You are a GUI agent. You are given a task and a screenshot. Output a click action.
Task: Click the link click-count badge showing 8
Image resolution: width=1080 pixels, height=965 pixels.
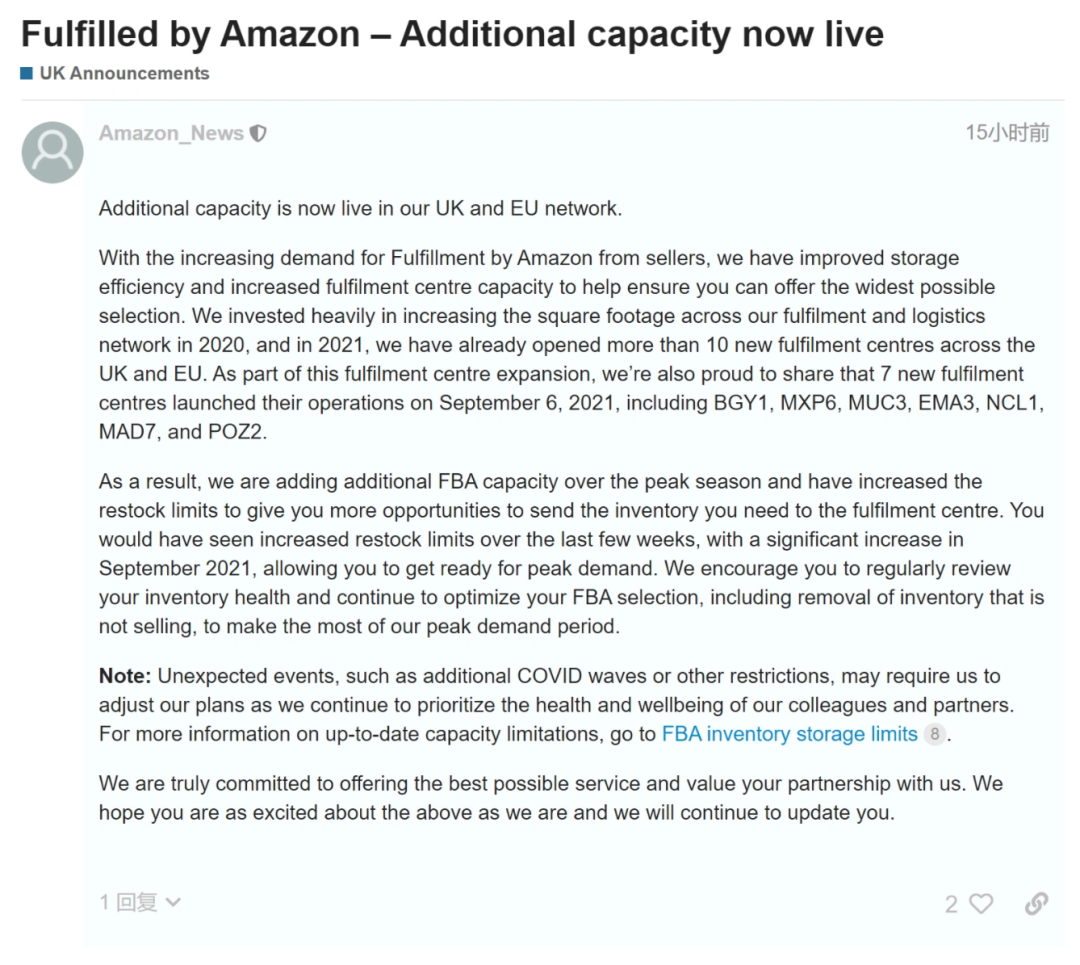tap(934, 734)
